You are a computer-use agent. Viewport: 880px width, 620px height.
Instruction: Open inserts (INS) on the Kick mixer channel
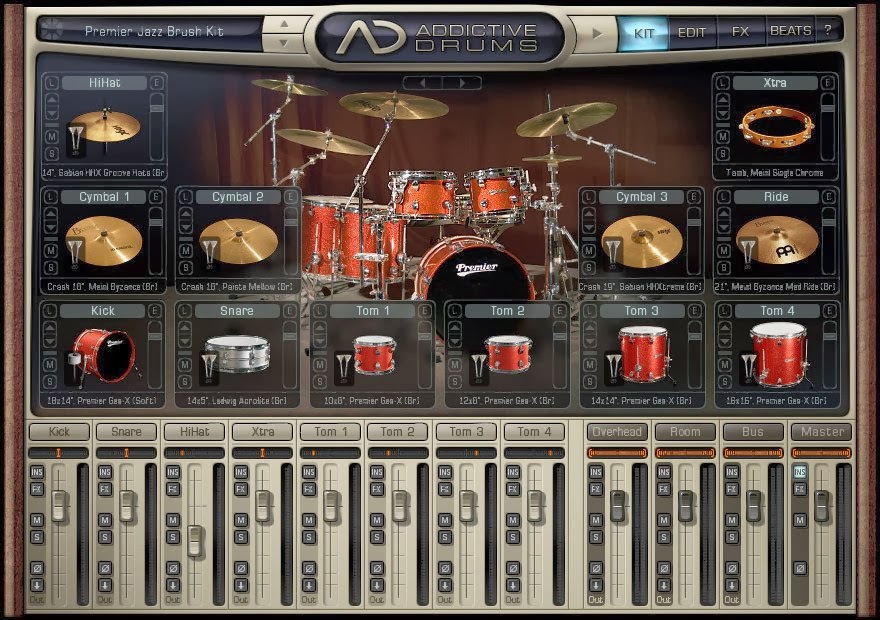click(36, 473)
